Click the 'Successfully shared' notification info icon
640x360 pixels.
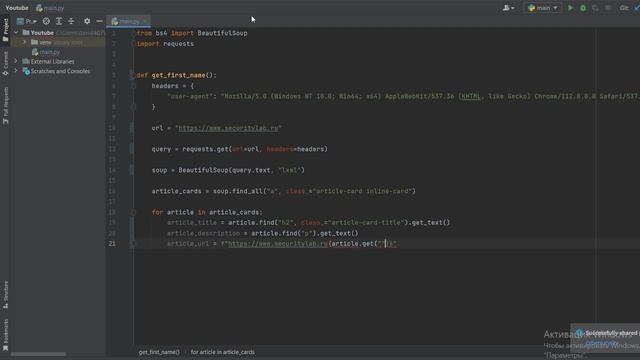[x=580, y=333]
